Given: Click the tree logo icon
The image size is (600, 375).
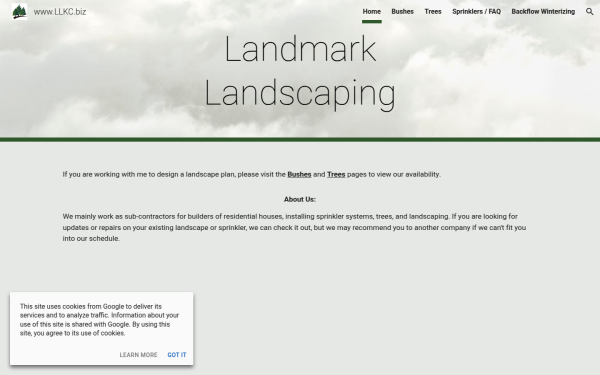Looking at the screenshot, I should pos(19,11).
